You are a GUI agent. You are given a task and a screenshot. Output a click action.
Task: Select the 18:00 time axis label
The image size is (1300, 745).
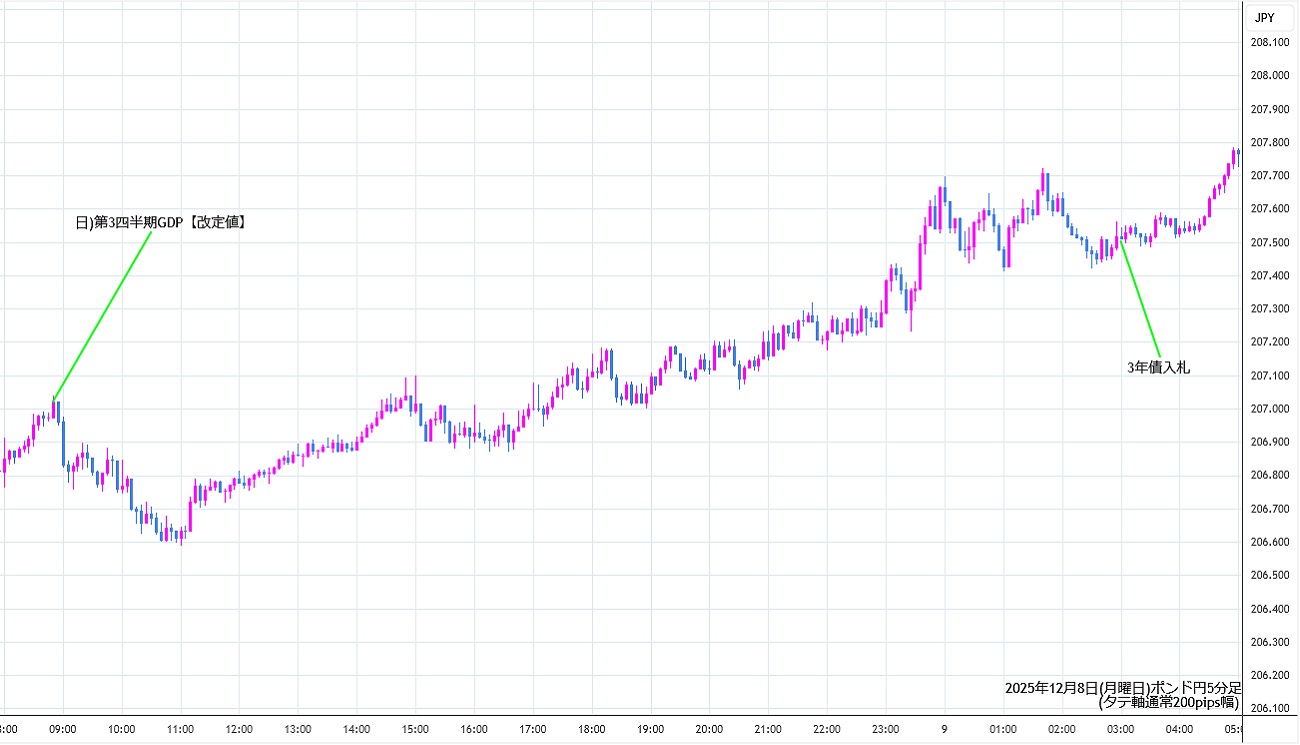coord(591,729)
